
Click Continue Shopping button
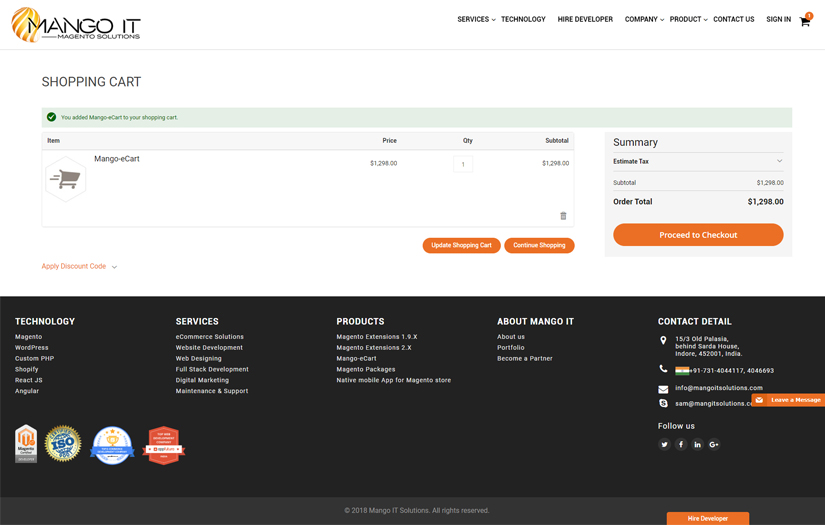tap(539, 245)
